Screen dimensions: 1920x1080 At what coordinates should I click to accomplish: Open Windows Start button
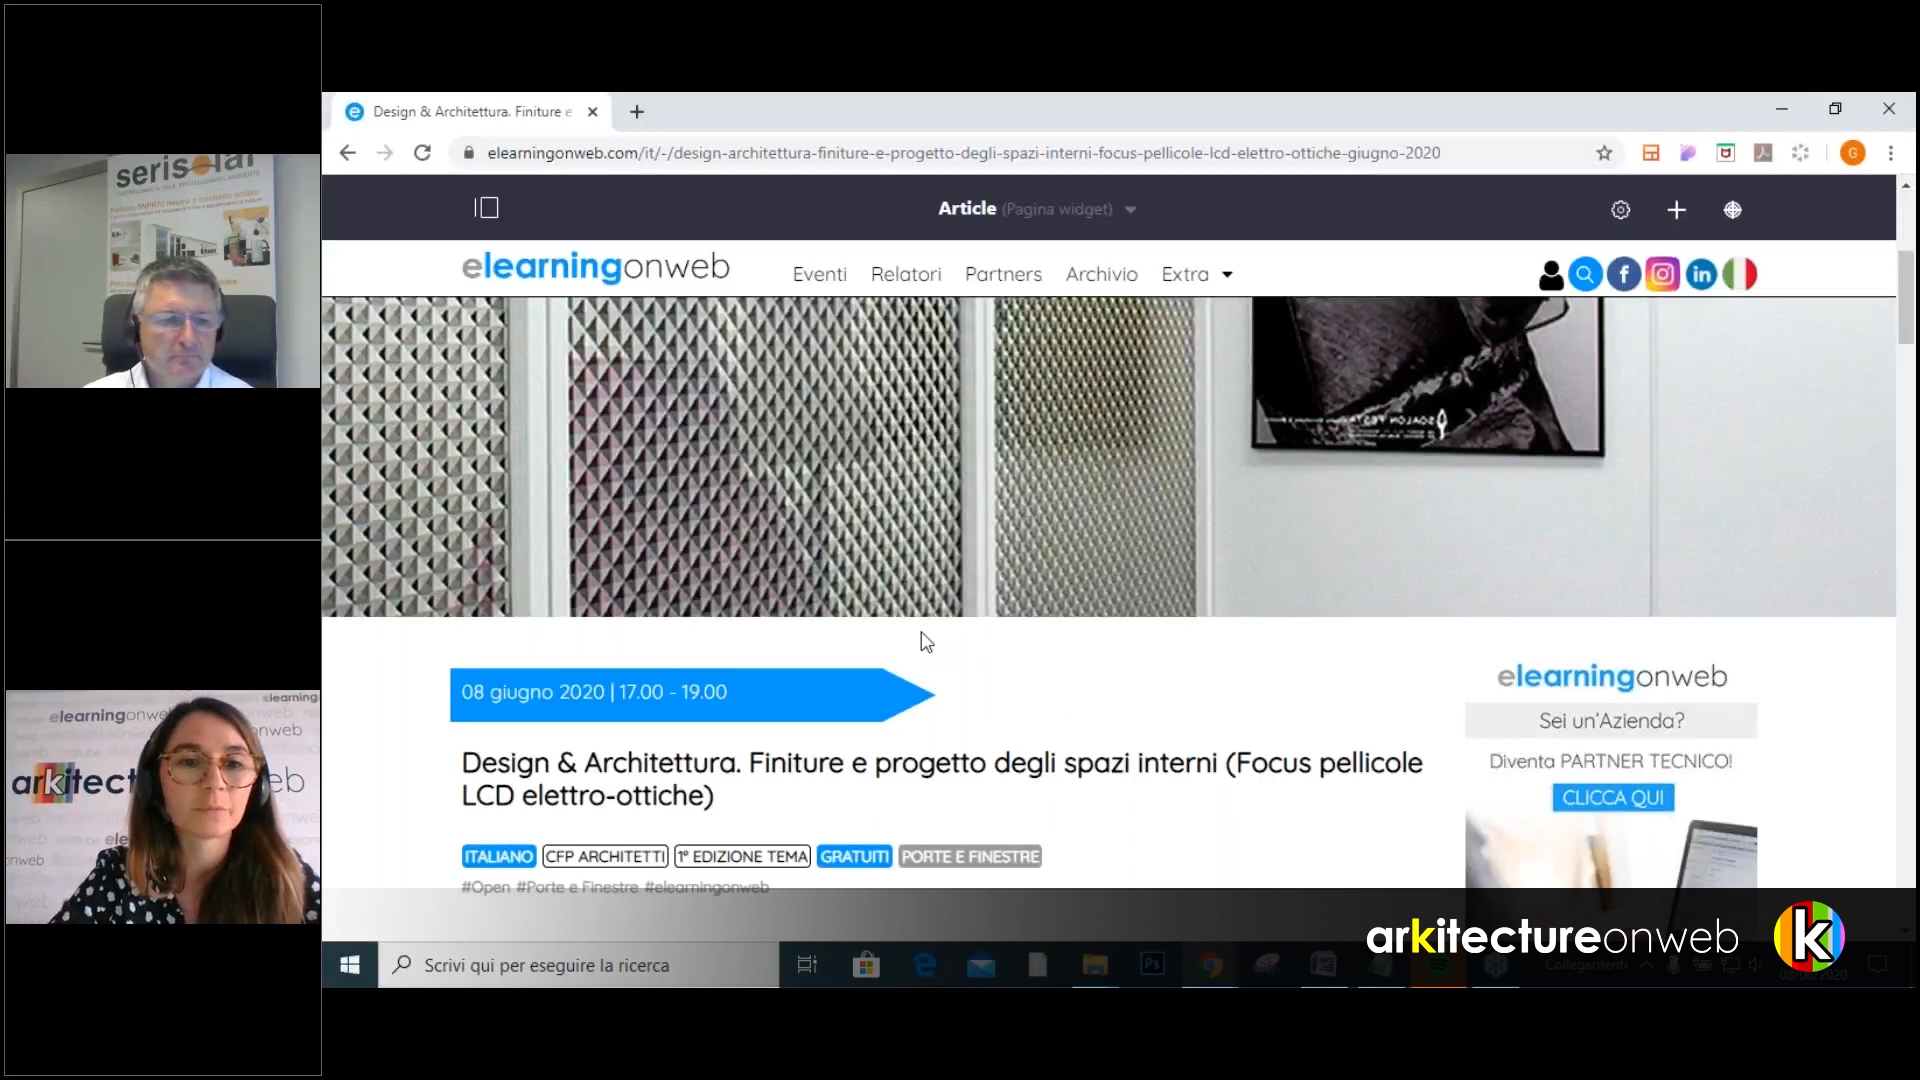click(x=350, y=965)
